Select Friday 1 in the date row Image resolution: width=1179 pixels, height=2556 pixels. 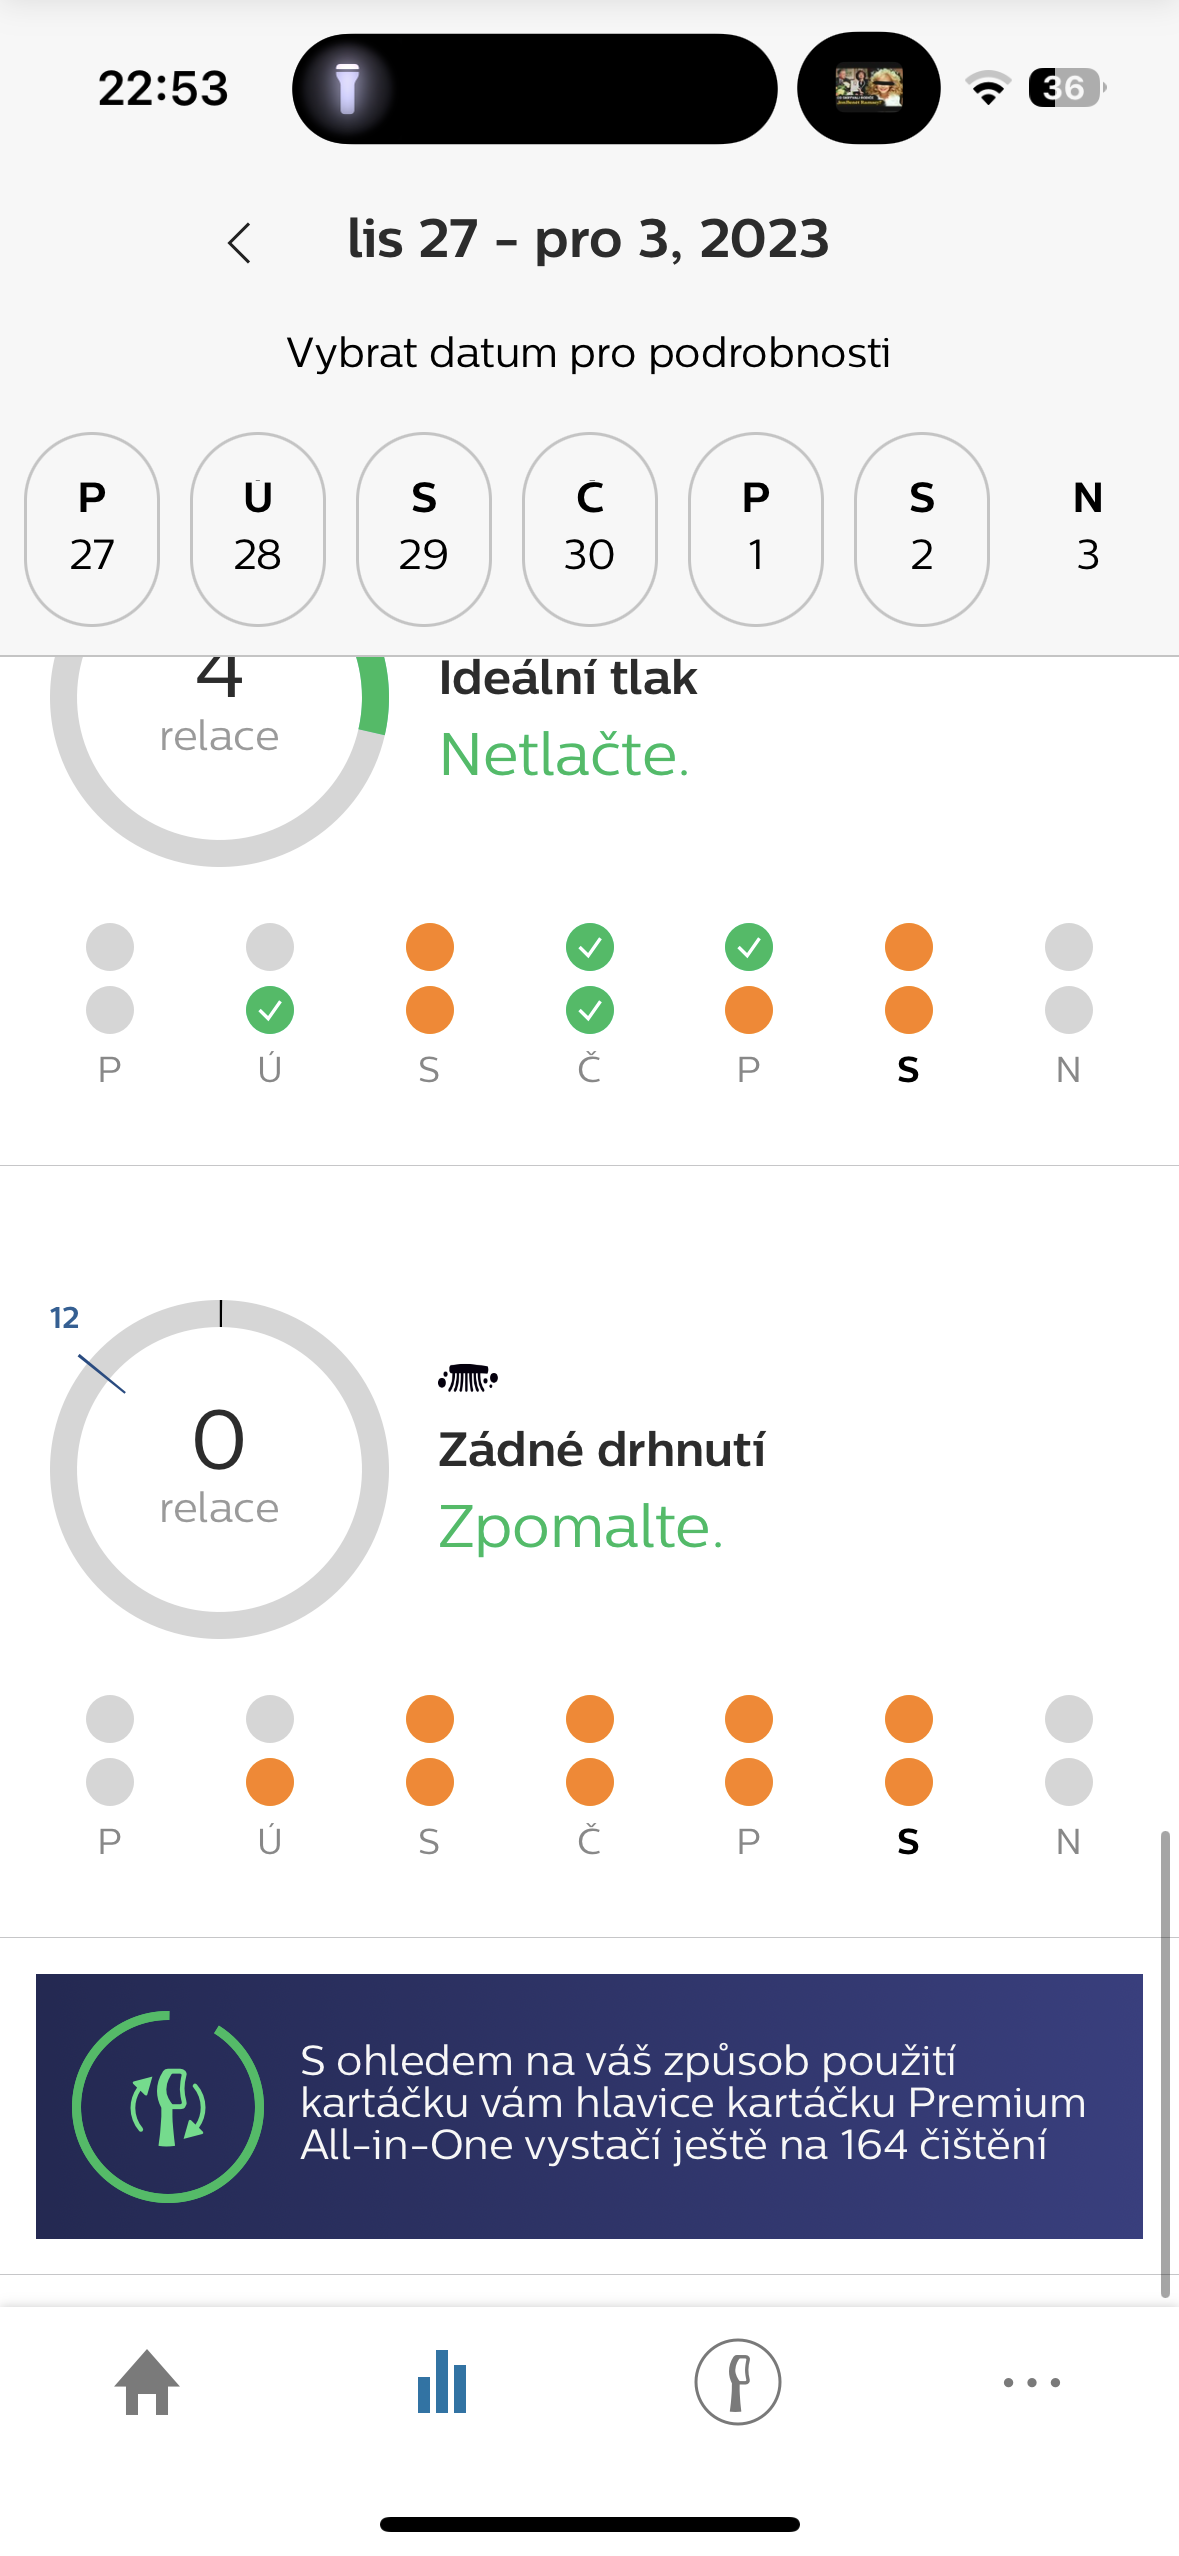click(756, 529)
